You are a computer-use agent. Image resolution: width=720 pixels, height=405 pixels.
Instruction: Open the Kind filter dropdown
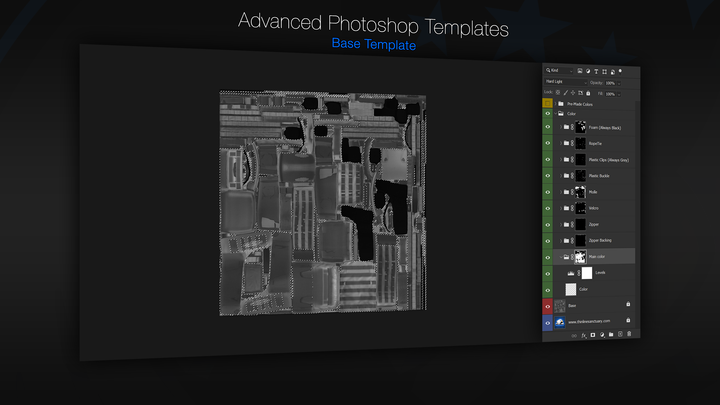pyautogui.click(x=559, y=70)
